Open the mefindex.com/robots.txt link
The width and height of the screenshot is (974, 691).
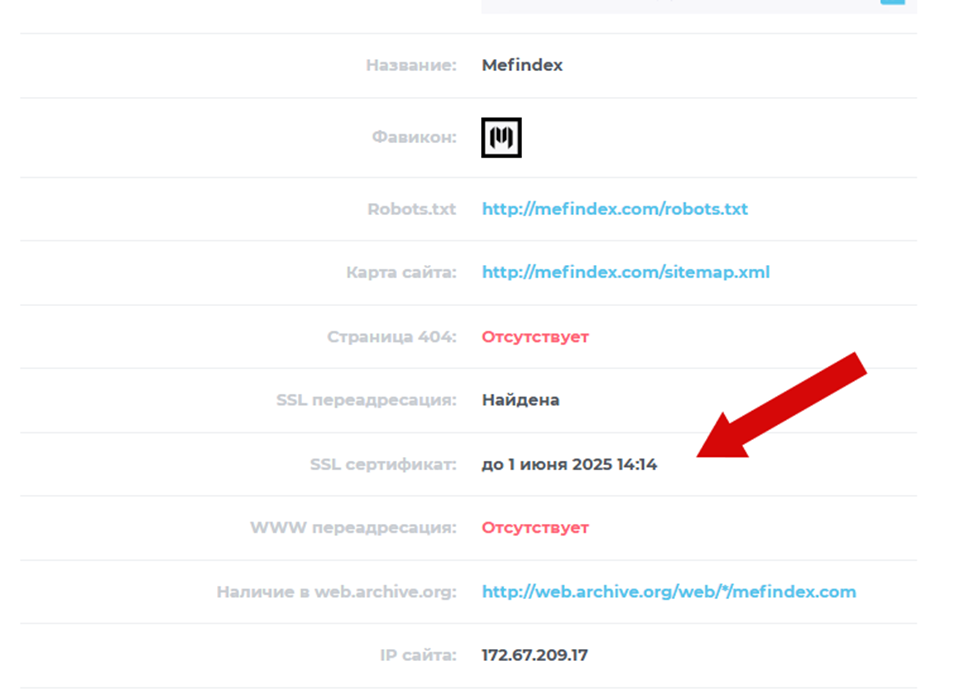coord(615,209)
